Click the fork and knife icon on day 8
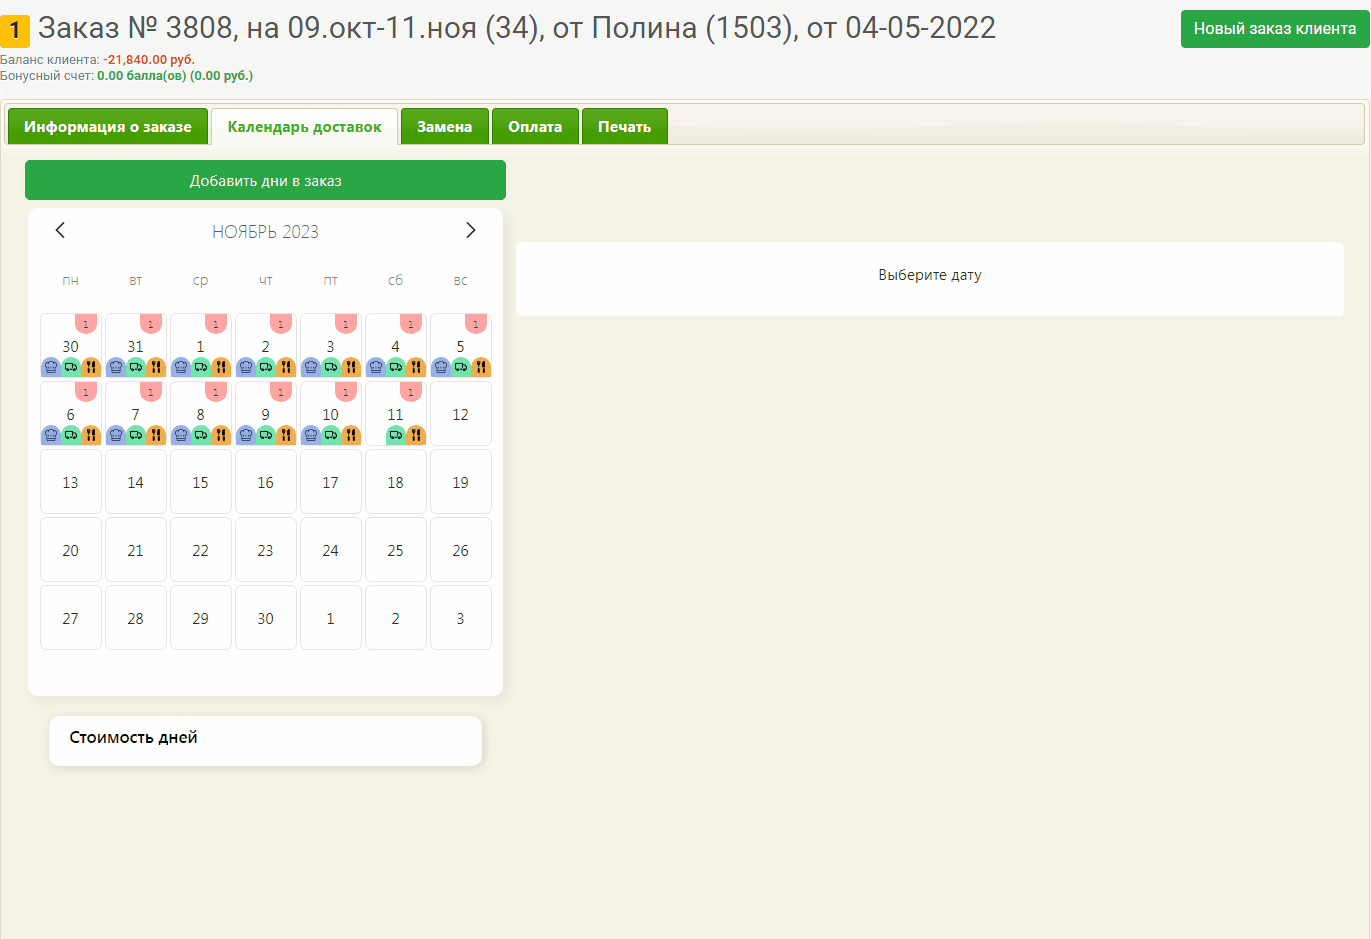The image size is (1371, 939). click(x=221, y=435)
